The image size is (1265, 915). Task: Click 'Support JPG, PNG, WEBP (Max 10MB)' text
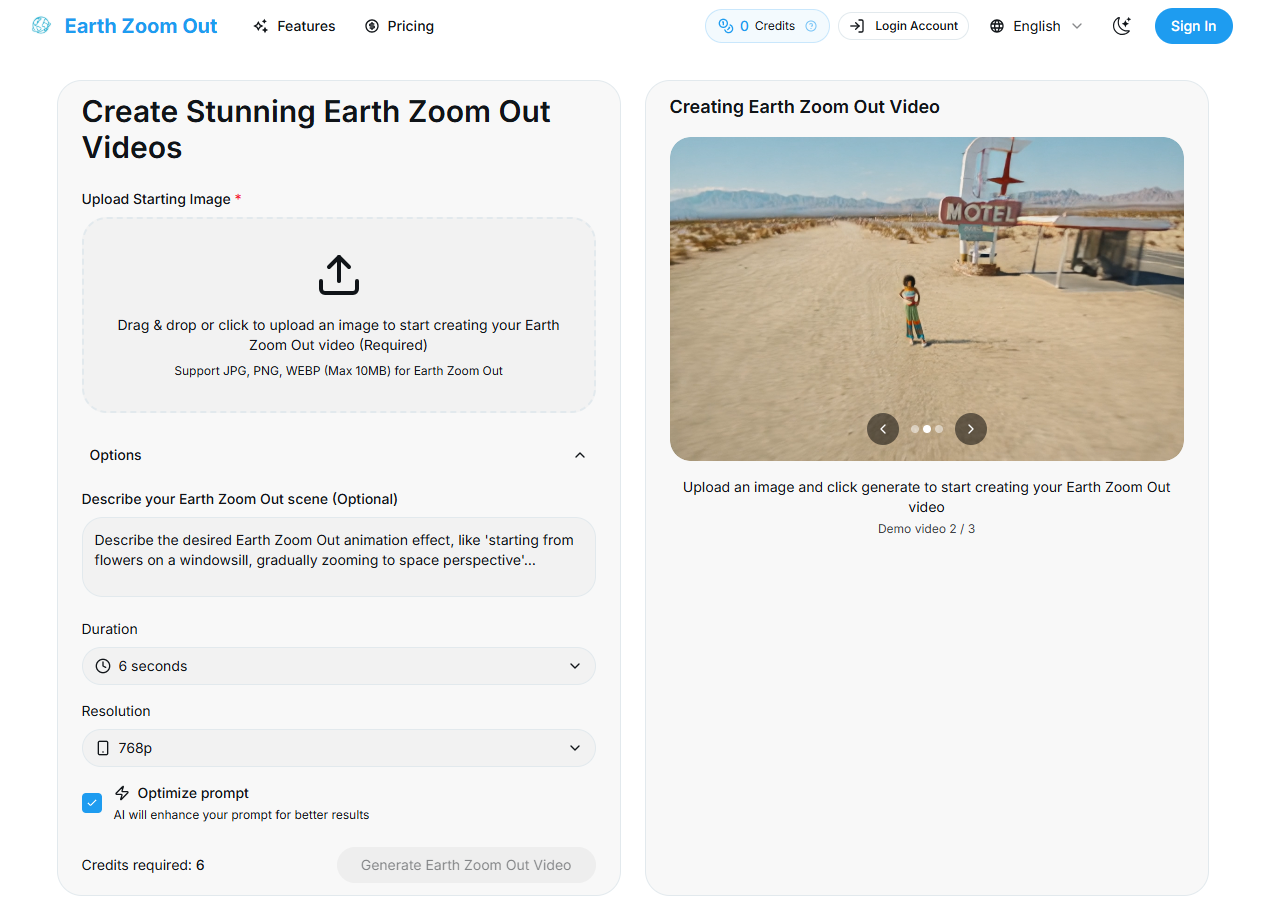coord(339,371)
